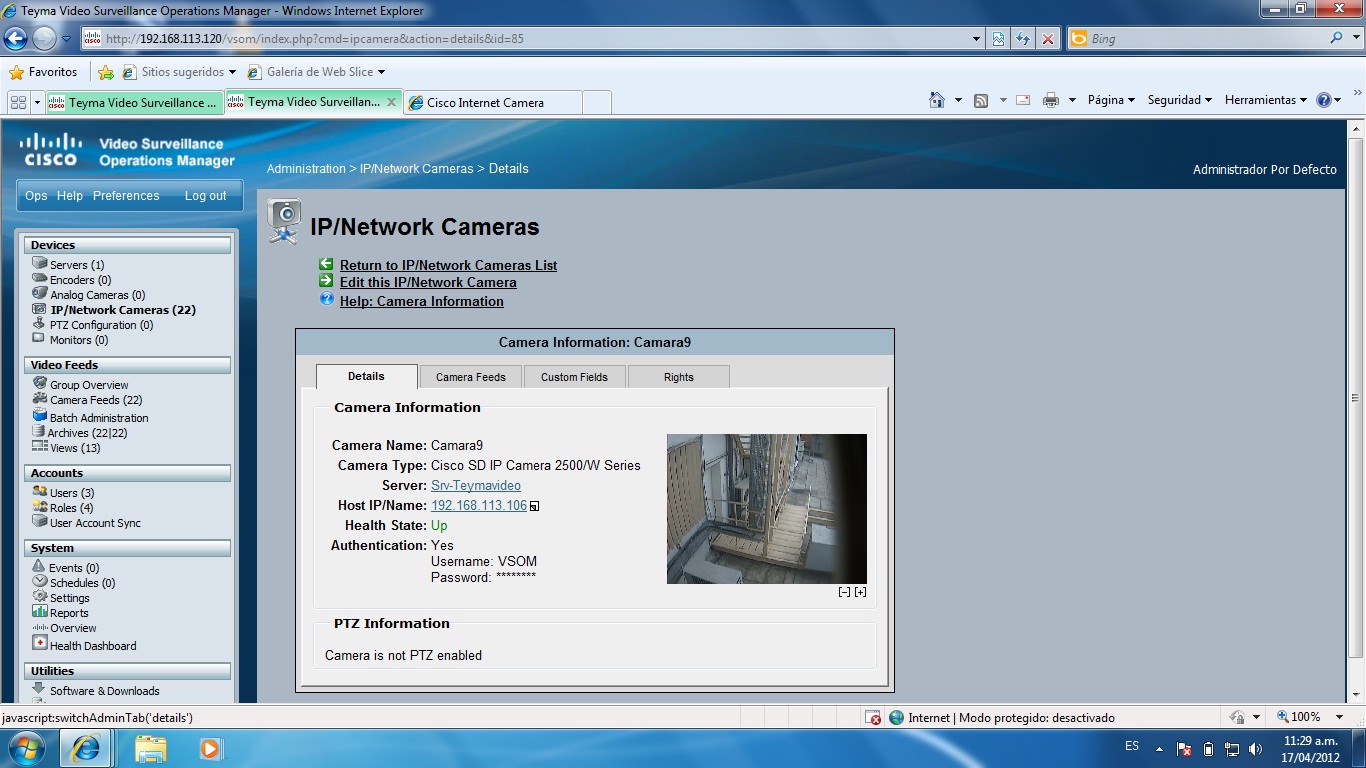1366x768 pixels.
Task: Click the PTZ Configuration joystick icon
Action: pyautogui.click(x=40, y=324)
